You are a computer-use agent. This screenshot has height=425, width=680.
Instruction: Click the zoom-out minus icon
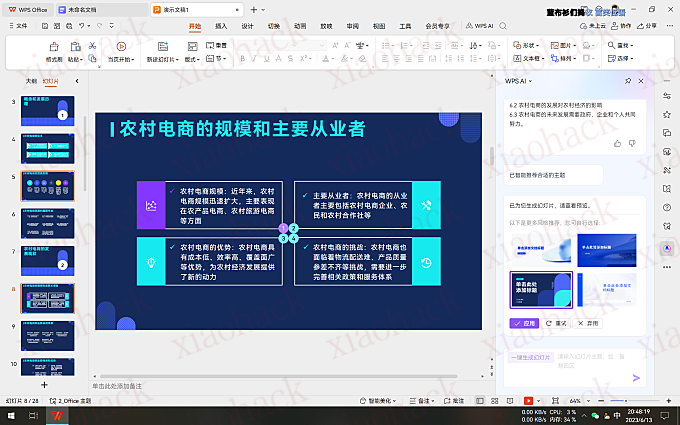[x=601, y=401]
